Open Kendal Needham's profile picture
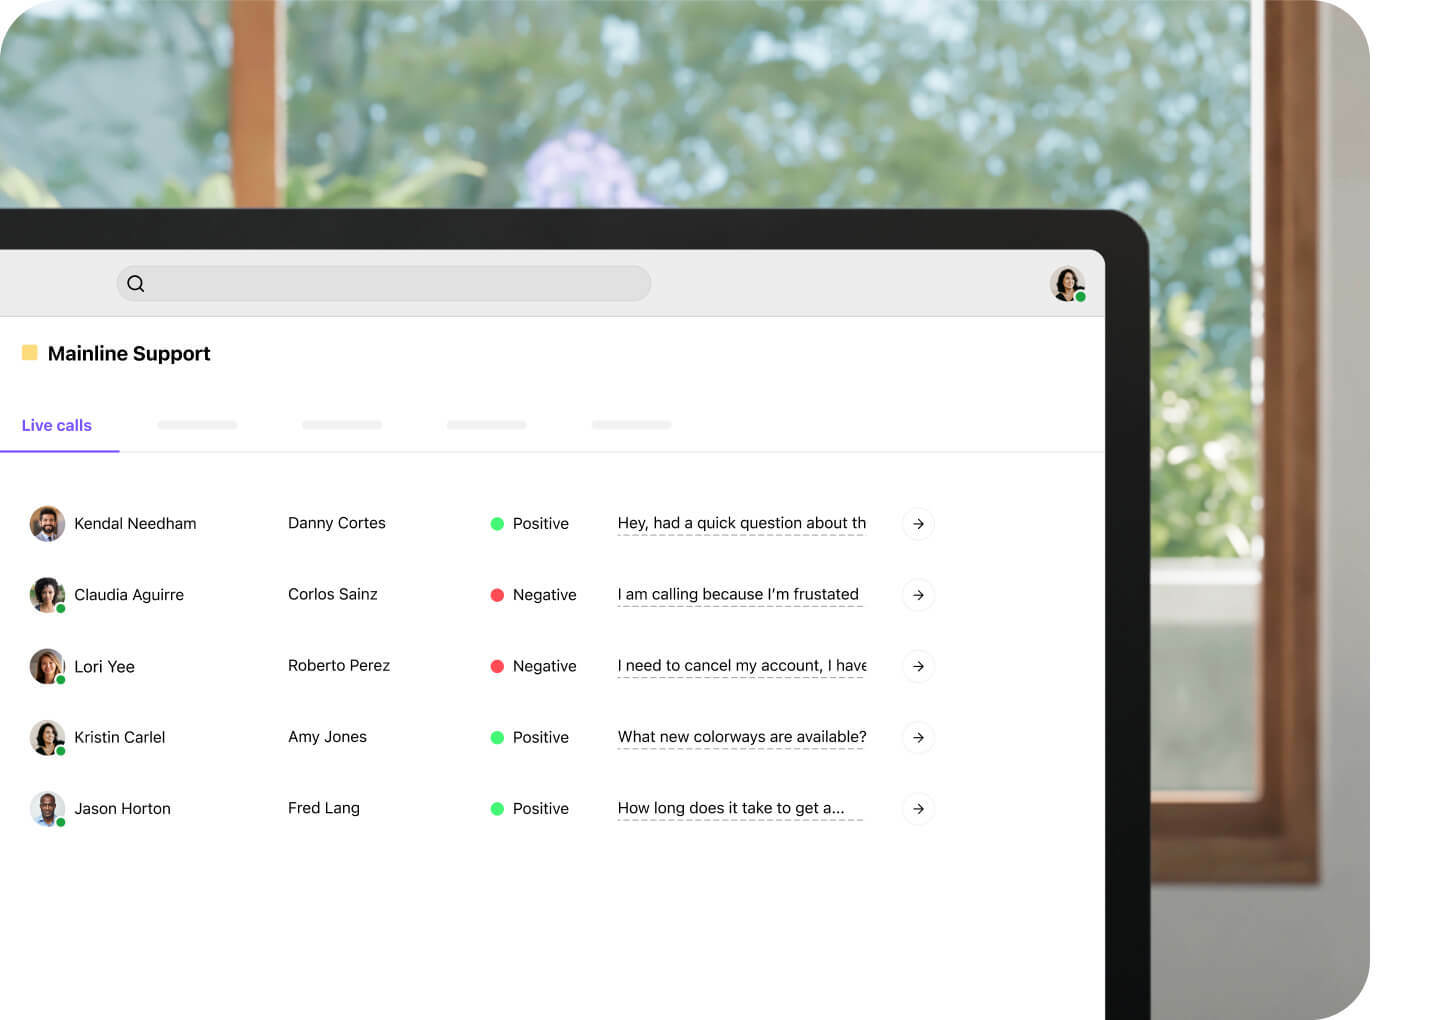Image resolution: width=1440 pixels, height=1020 pixels. (x=47, y=523)
